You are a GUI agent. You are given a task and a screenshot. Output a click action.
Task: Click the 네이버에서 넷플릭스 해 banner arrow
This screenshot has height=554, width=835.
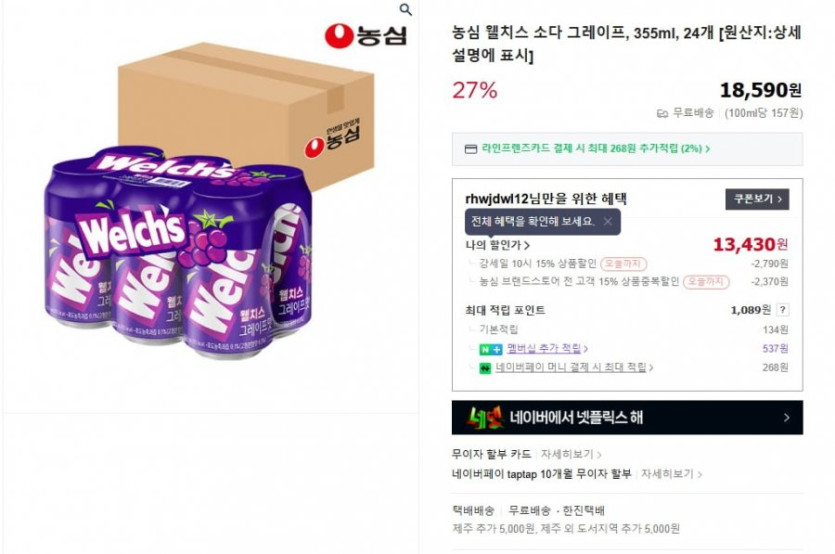pyautogui.click(x=787, y=418)
